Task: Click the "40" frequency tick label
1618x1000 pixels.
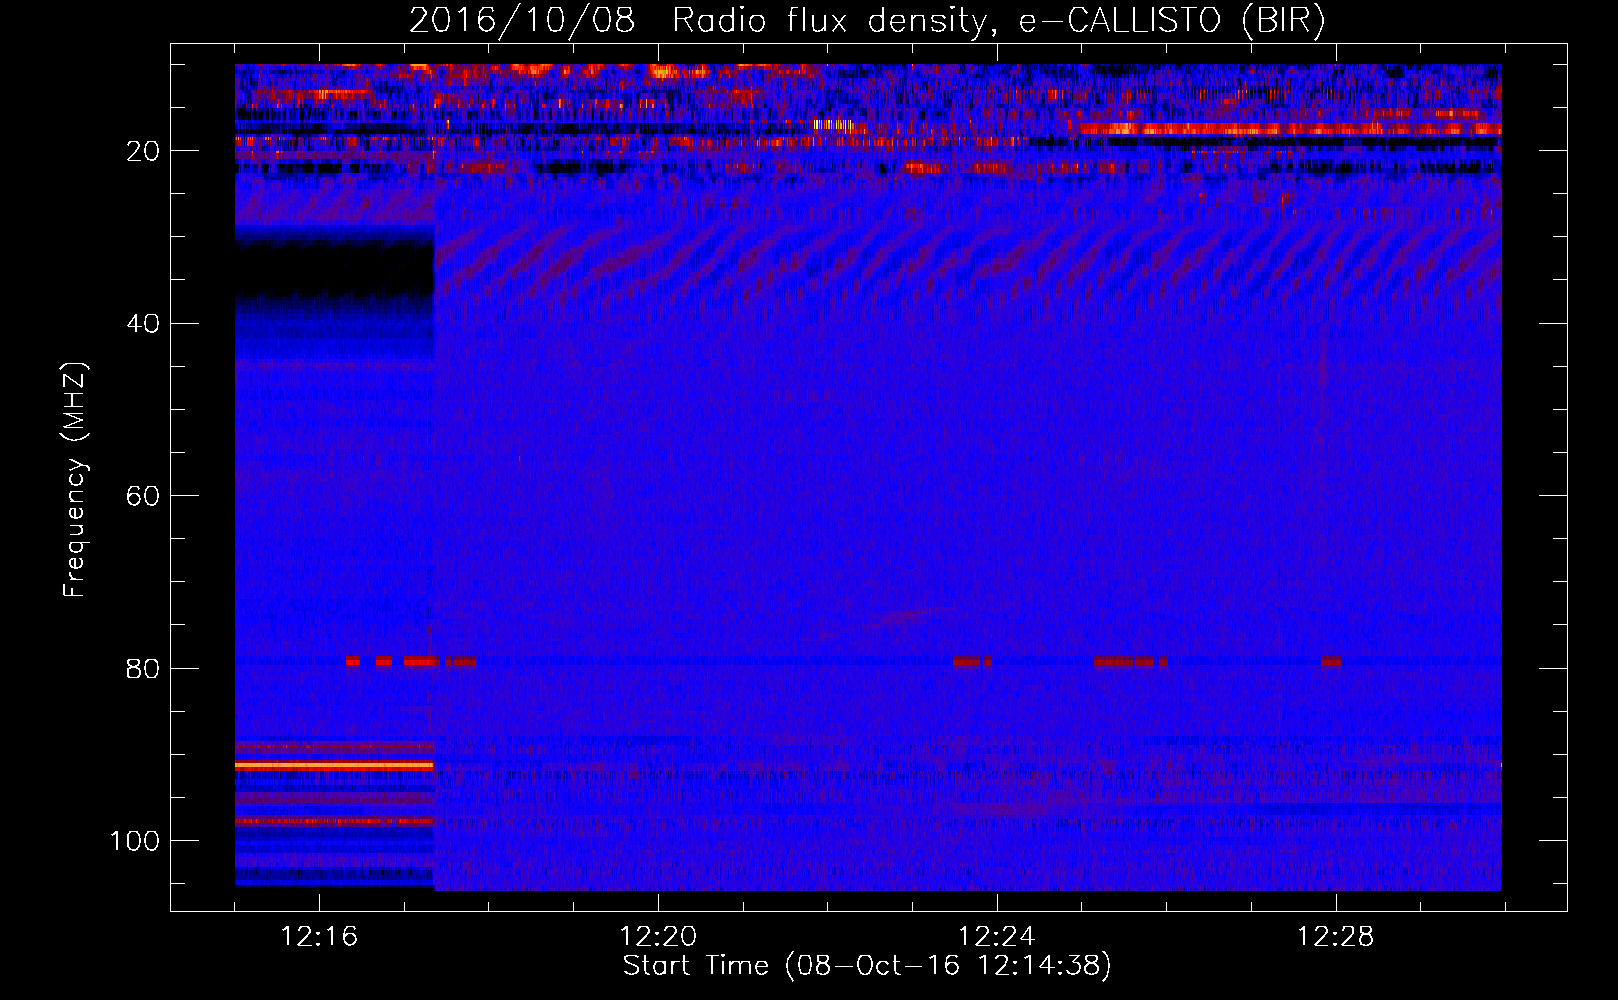Action: coord(144,324)
